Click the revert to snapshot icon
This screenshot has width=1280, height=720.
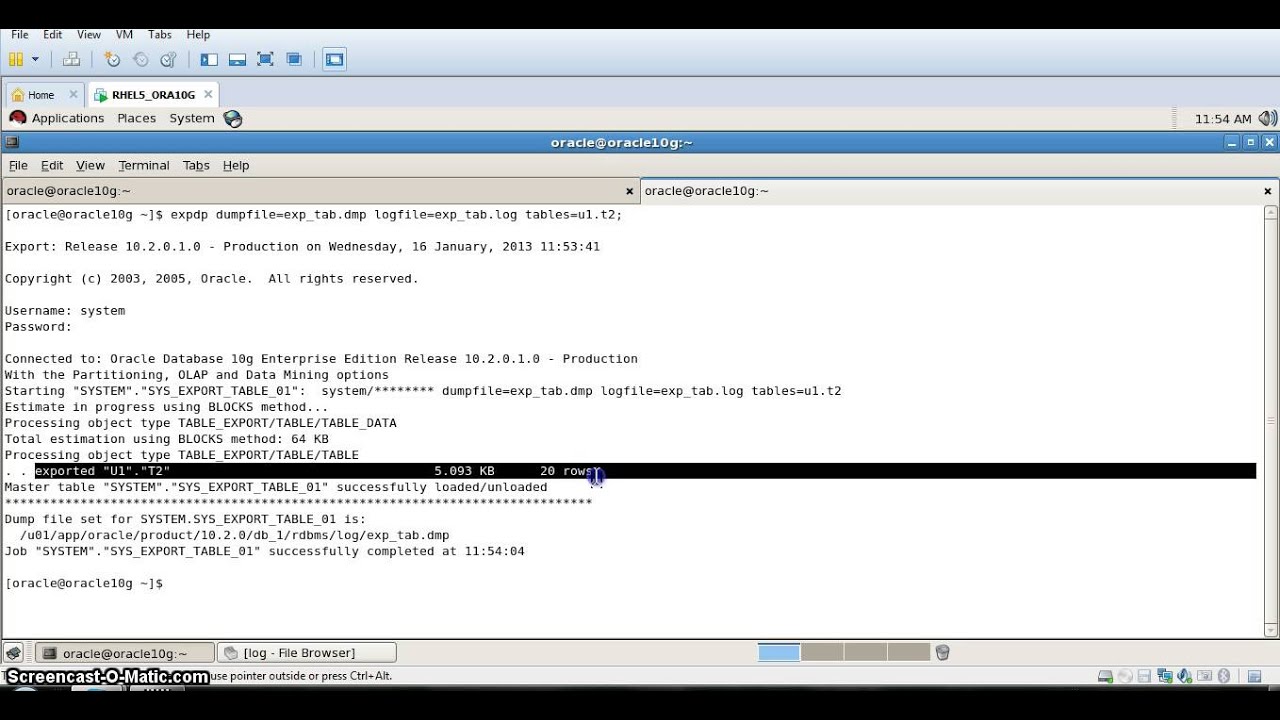pos(140,59)
